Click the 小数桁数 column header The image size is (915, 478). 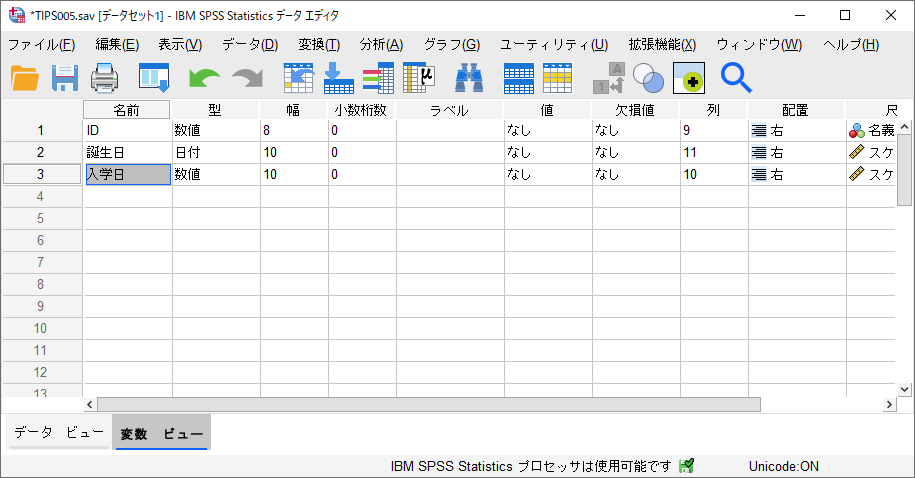(361, 110)
